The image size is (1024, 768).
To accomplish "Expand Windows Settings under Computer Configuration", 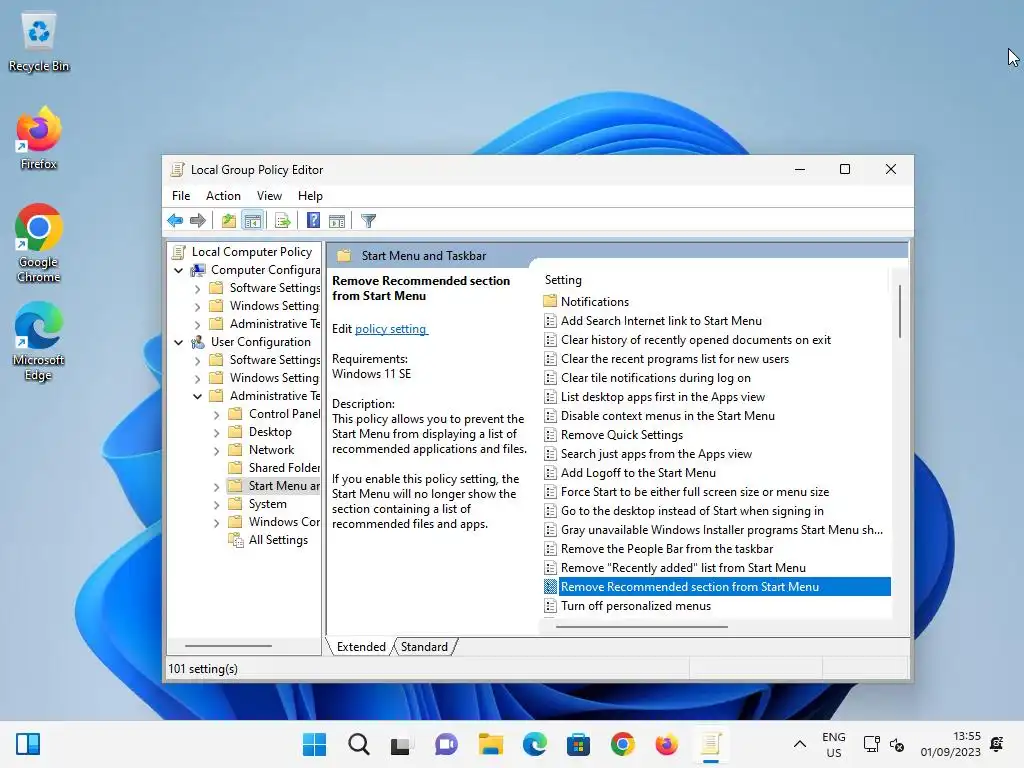I will pyautogui.click(x=197, y=306).
